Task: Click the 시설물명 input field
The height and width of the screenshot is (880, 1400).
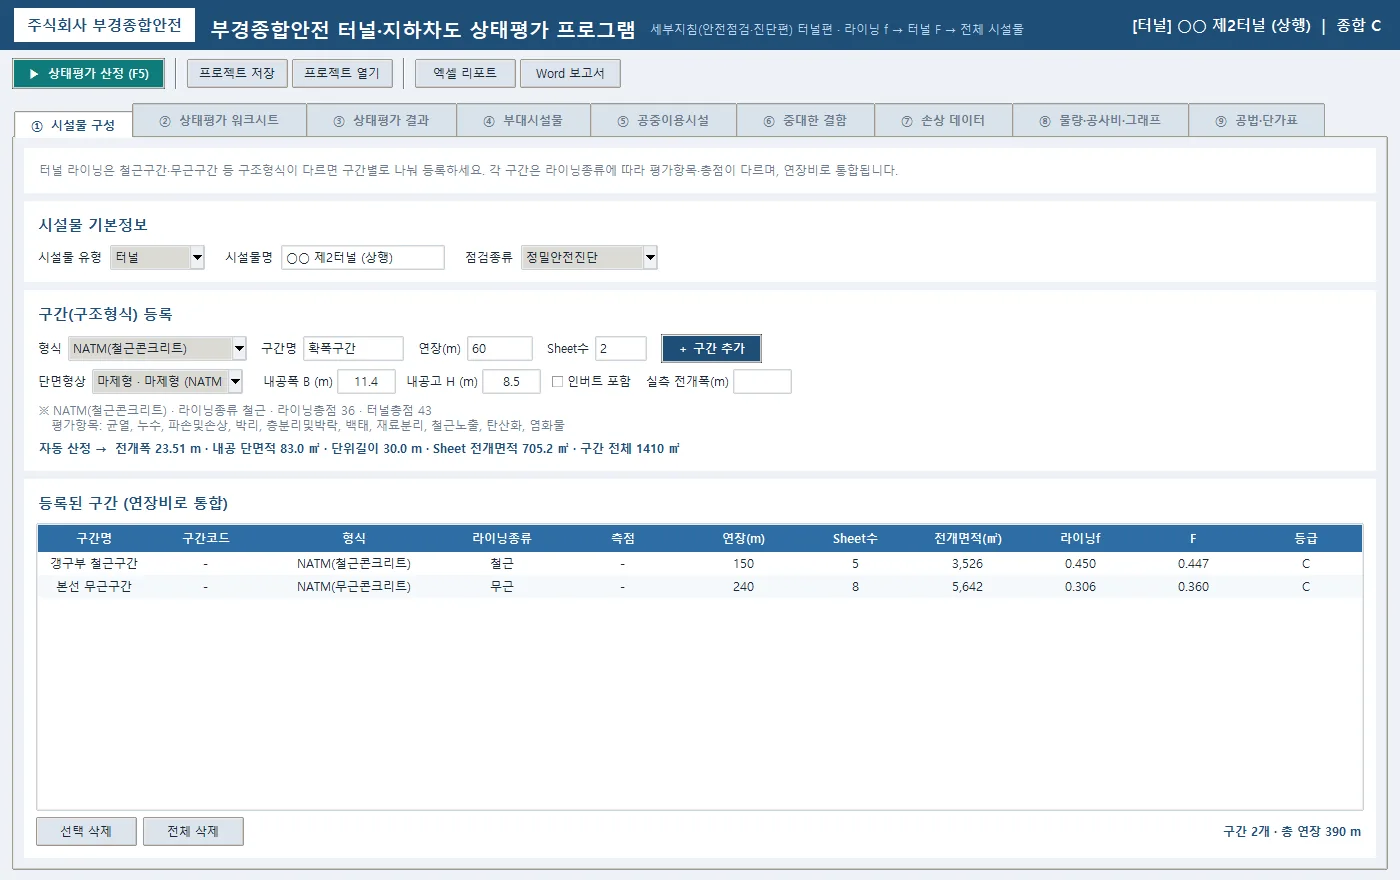Action: [362, 258]
